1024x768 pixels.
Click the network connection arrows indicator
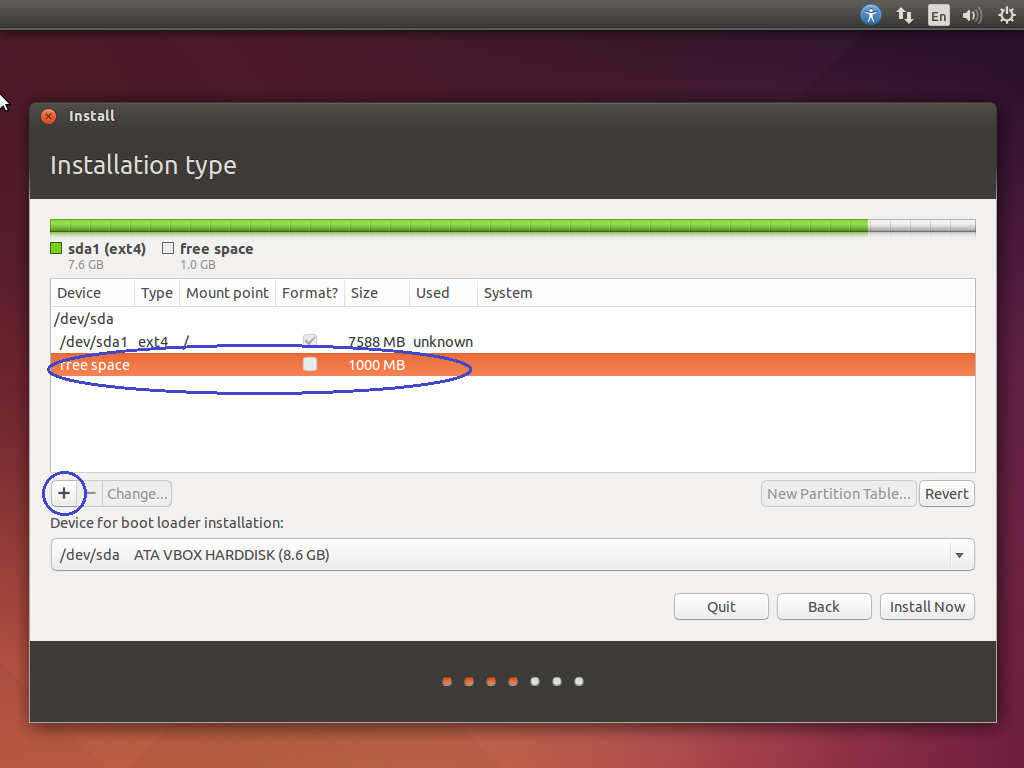(905, 15)
